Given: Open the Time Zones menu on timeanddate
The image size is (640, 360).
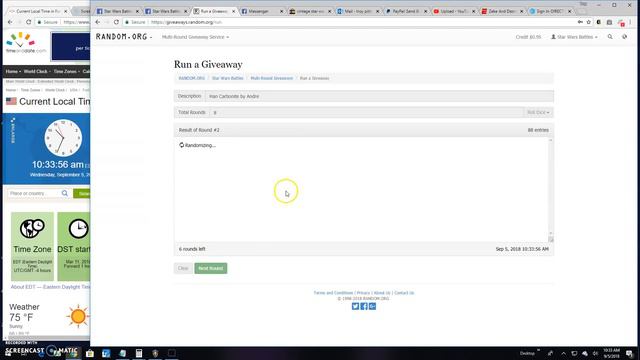Looking at the screenshot, I should [67, 71].
